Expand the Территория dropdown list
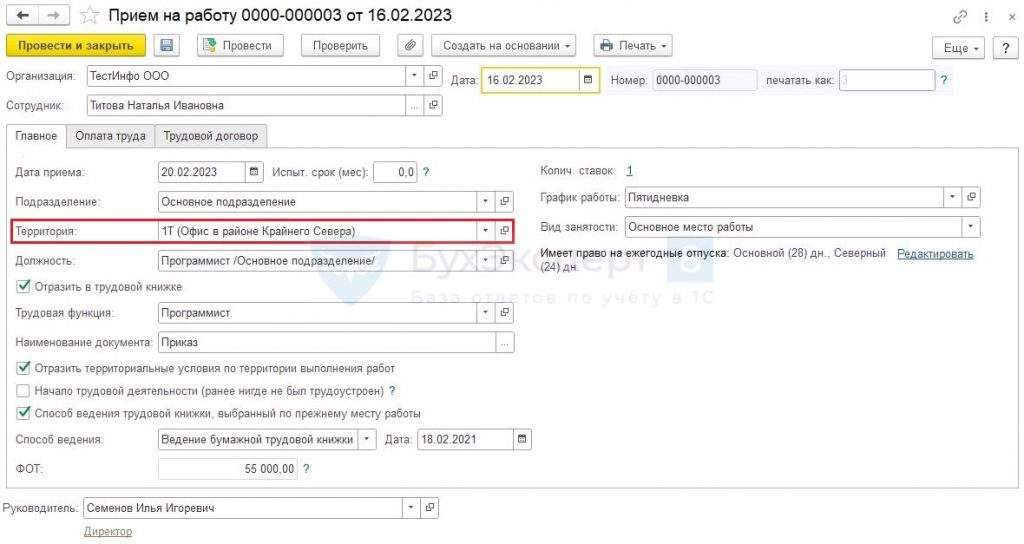The height and width of the screenshot is (544, 1024). coord(485,231)
